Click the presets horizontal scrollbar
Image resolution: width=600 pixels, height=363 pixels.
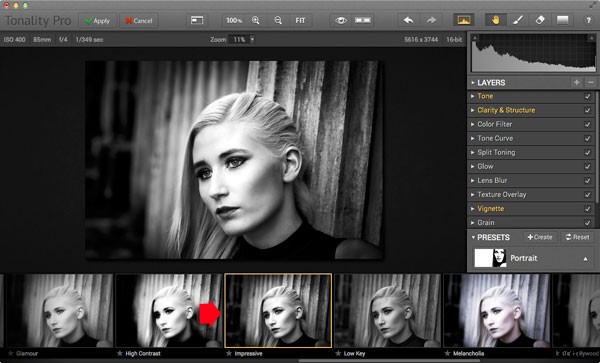click(x=389, y=360)
